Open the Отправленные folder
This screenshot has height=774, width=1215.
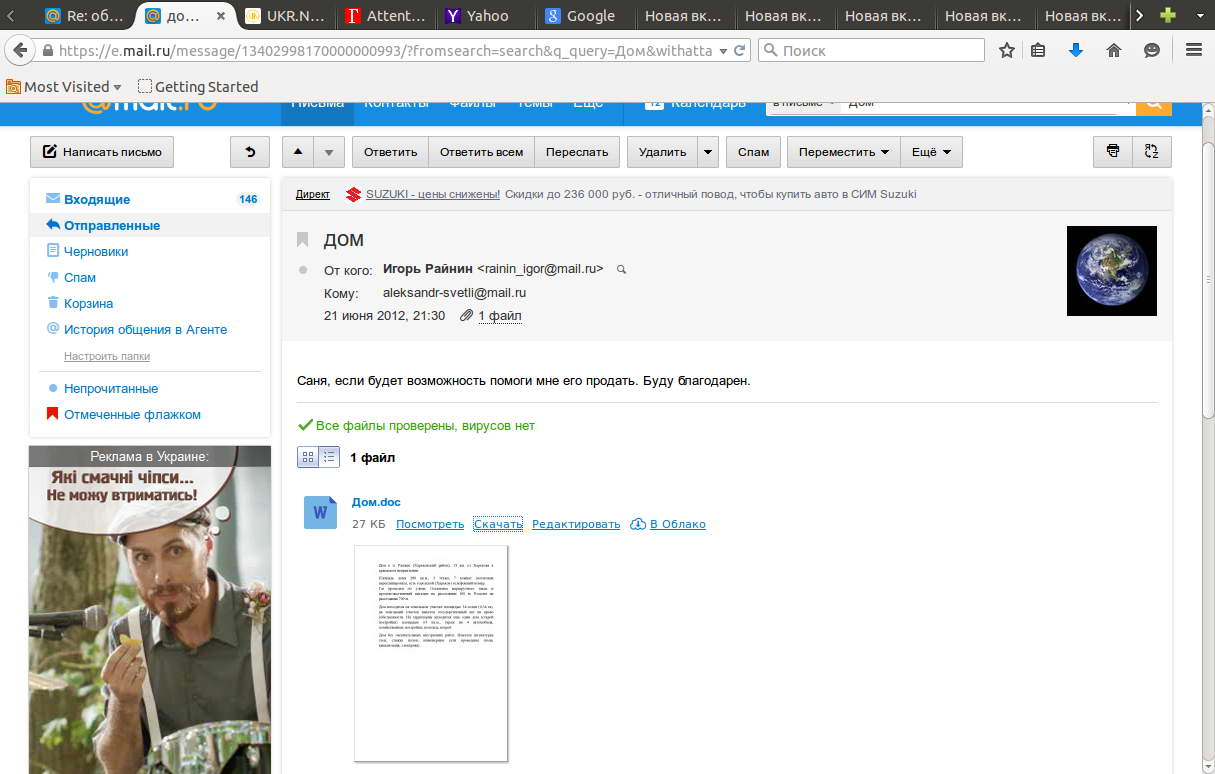coord(111,225)
